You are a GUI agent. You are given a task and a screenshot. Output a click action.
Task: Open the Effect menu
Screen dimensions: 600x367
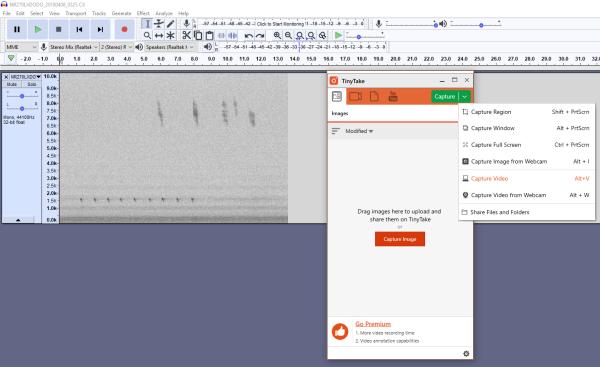point(143,13)
